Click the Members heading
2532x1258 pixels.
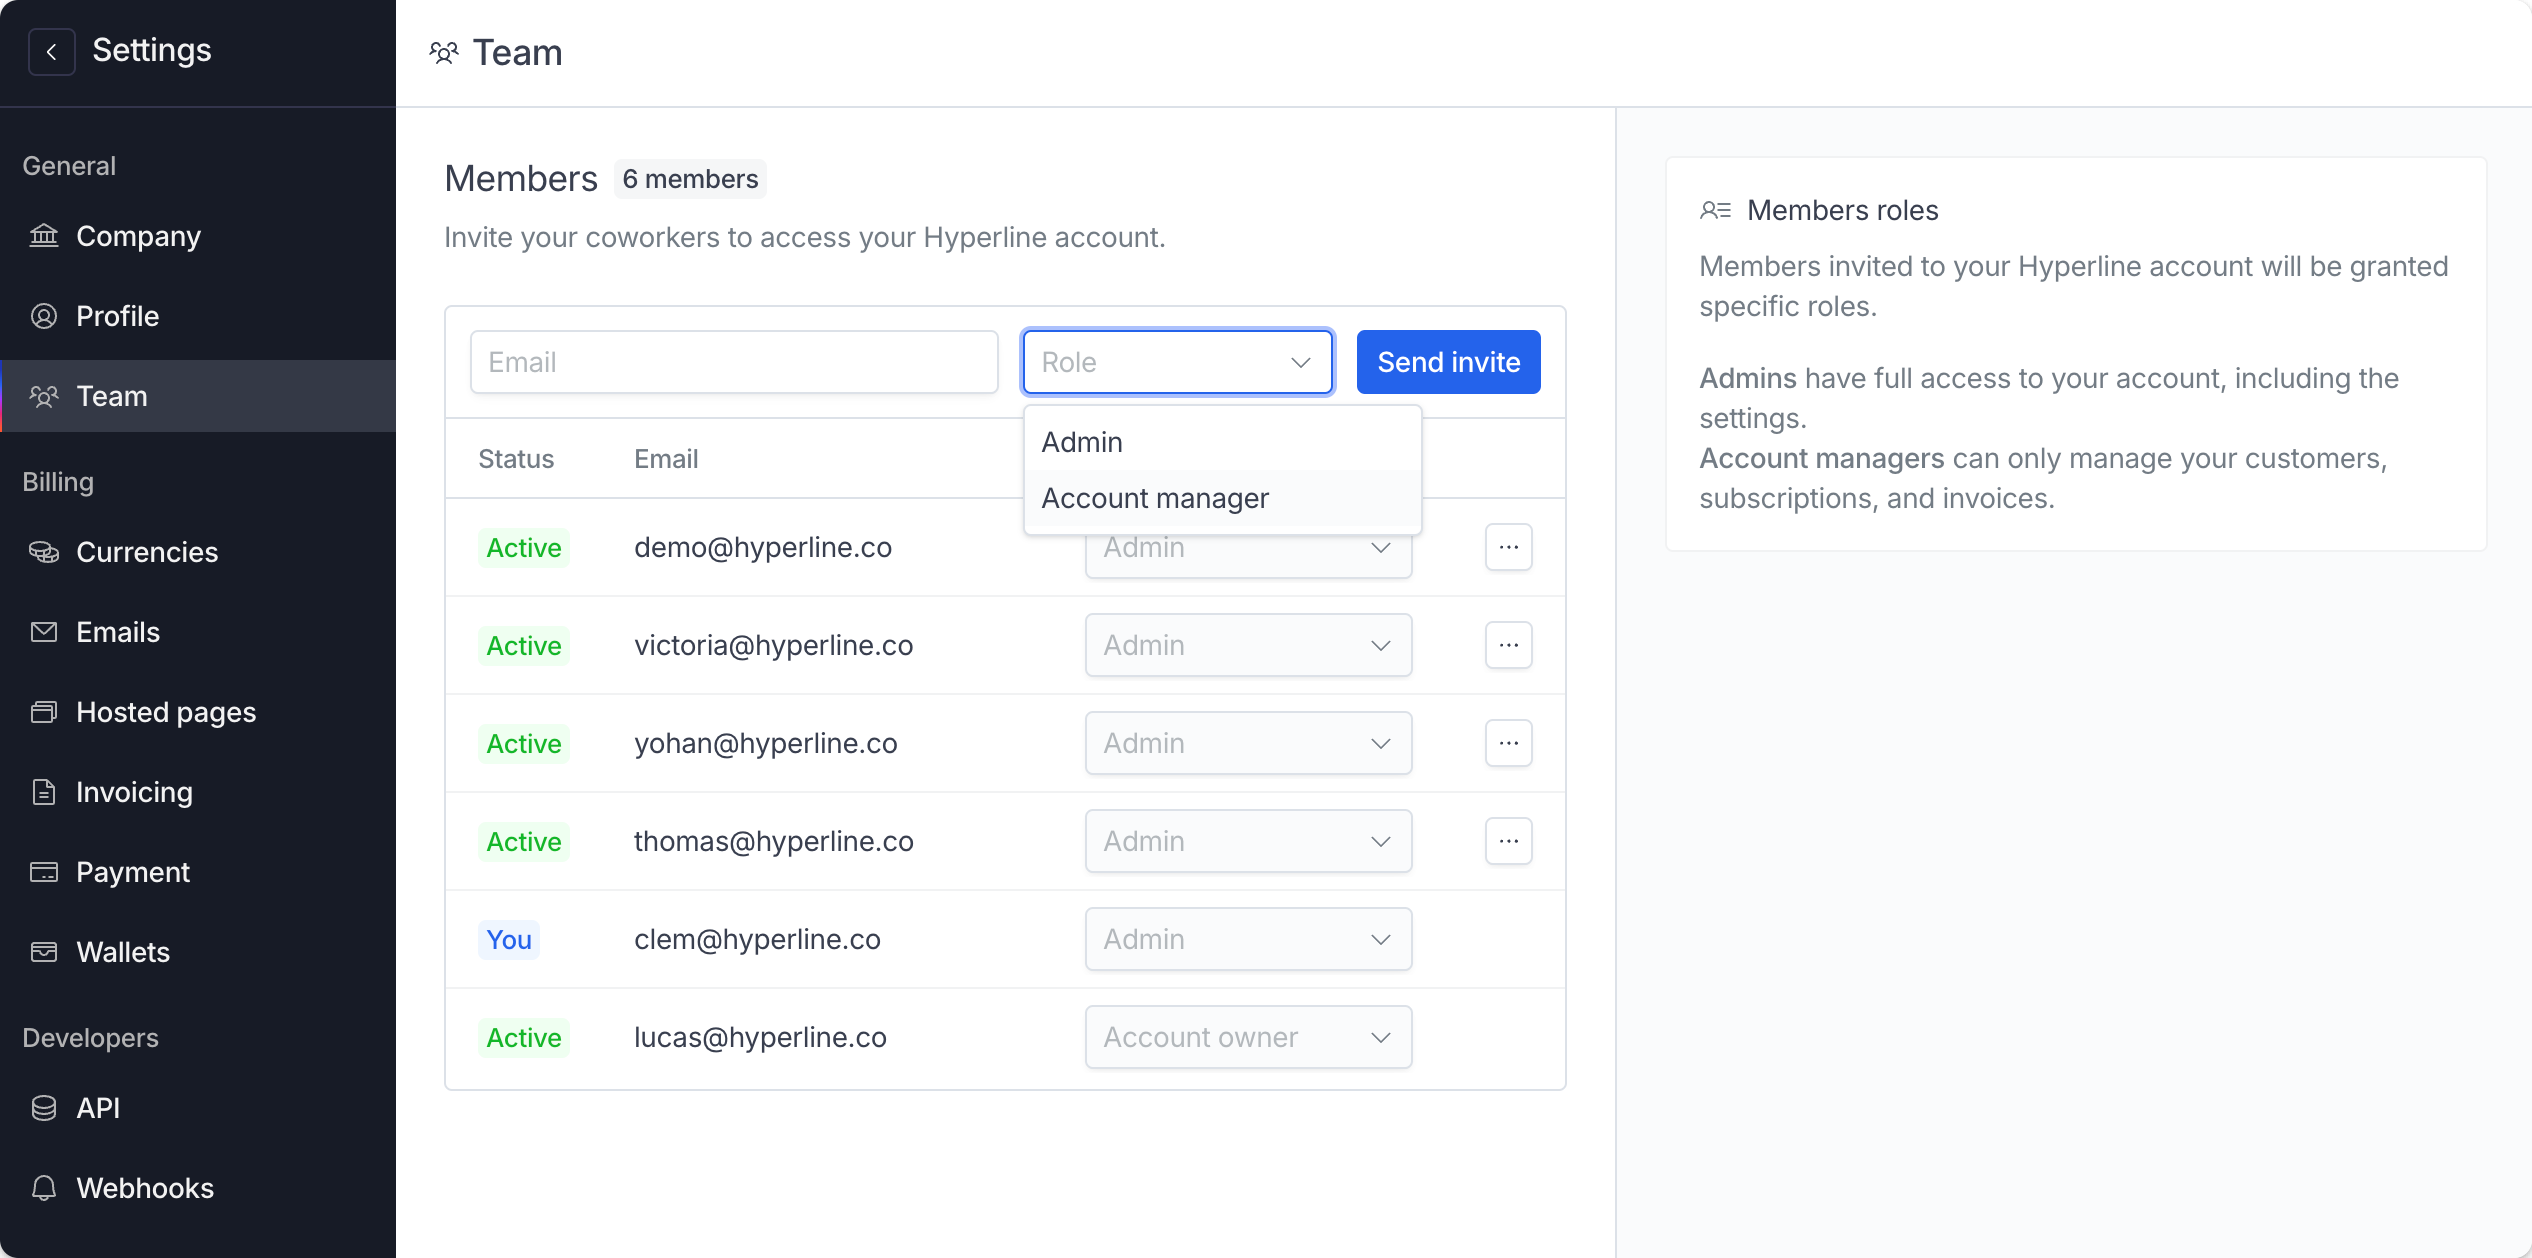point(521,178)
